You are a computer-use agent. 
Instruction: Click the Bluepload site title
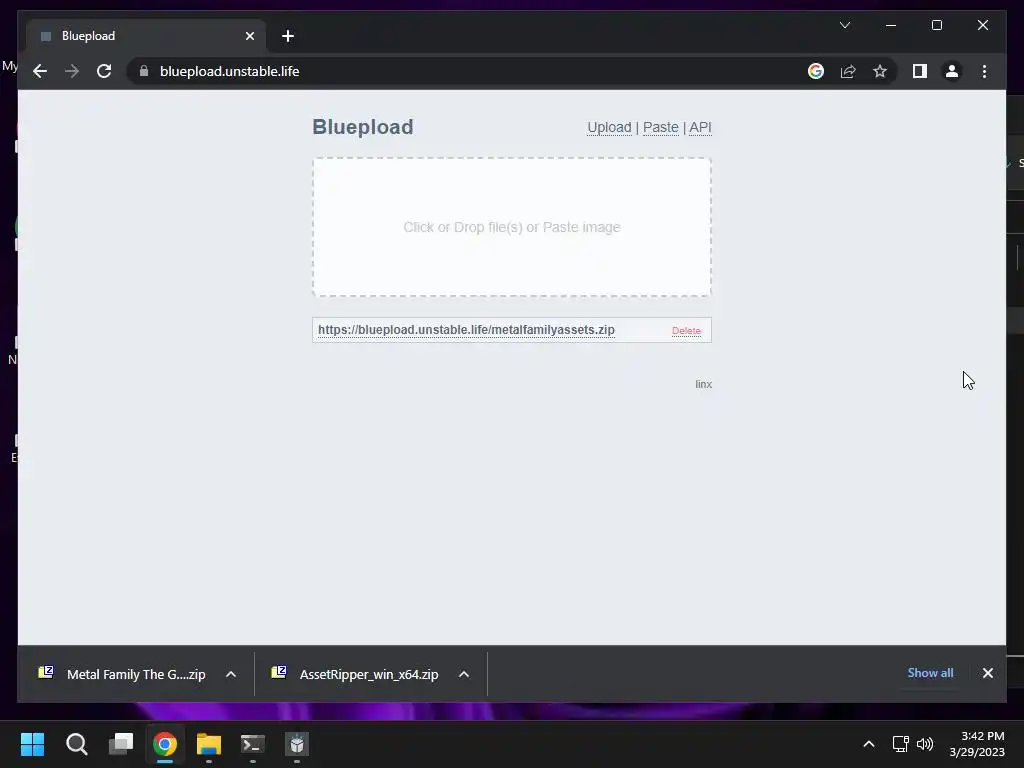tap(362, 127)
